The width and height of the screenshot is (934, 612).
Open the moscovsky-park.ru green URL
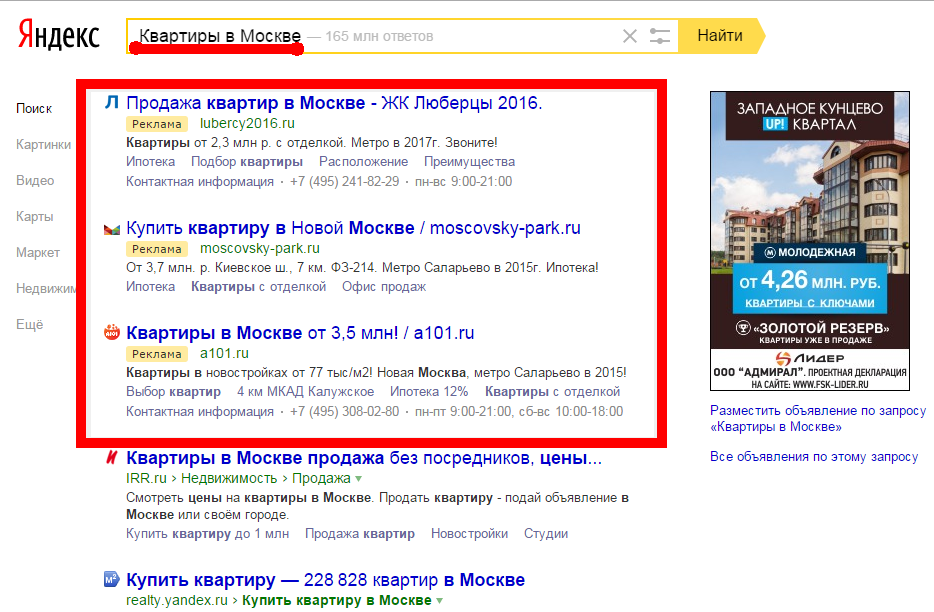[260, 248]
